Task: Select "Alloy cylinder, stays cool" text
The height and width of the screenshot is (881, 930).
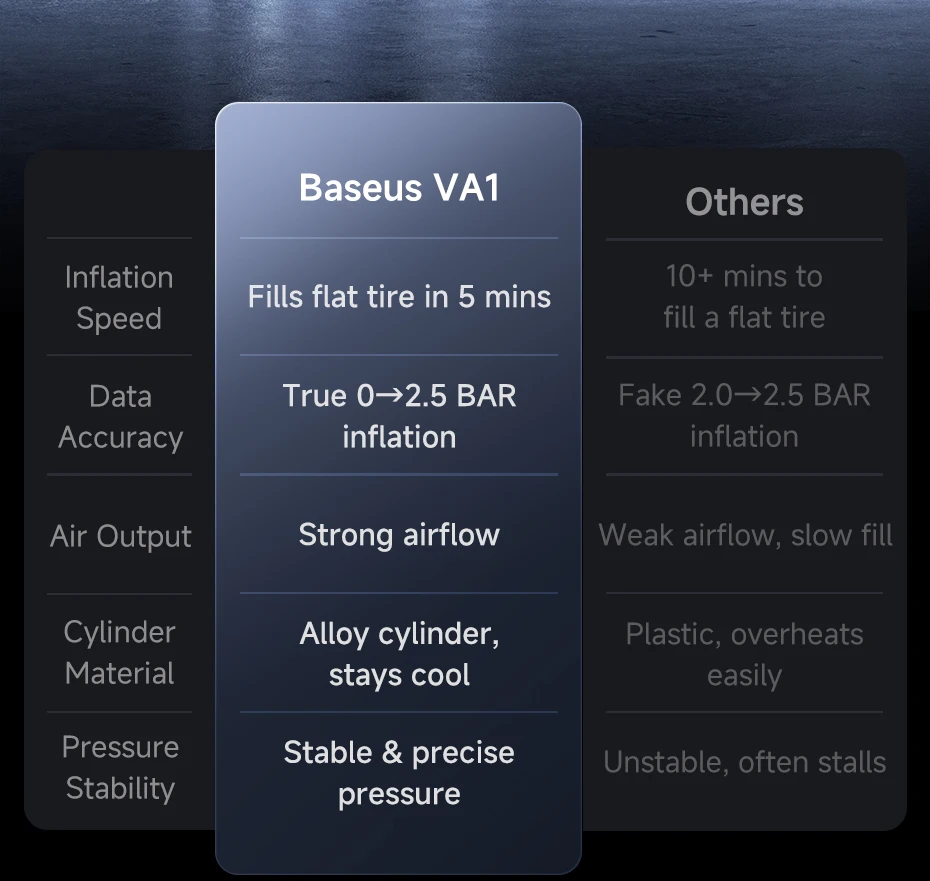Action: click(x=399, y=653)
